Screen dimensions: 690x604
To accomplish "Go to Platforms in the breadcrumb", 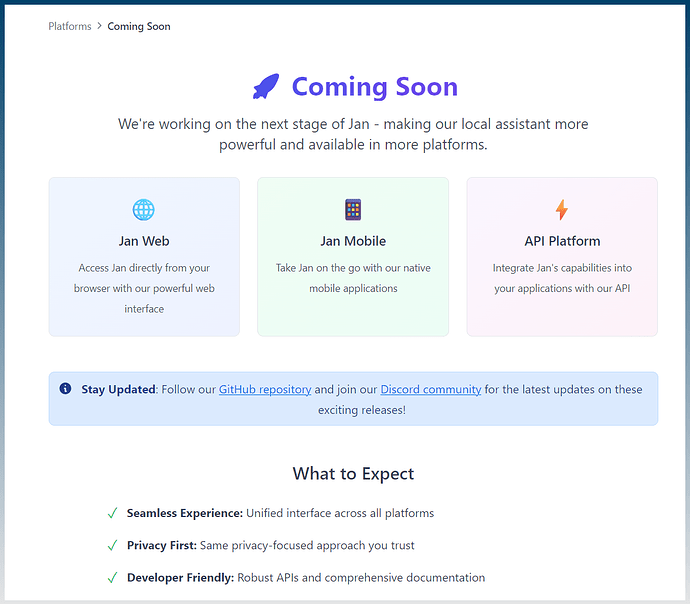I will pyautogui.click(x=70, y=26).
